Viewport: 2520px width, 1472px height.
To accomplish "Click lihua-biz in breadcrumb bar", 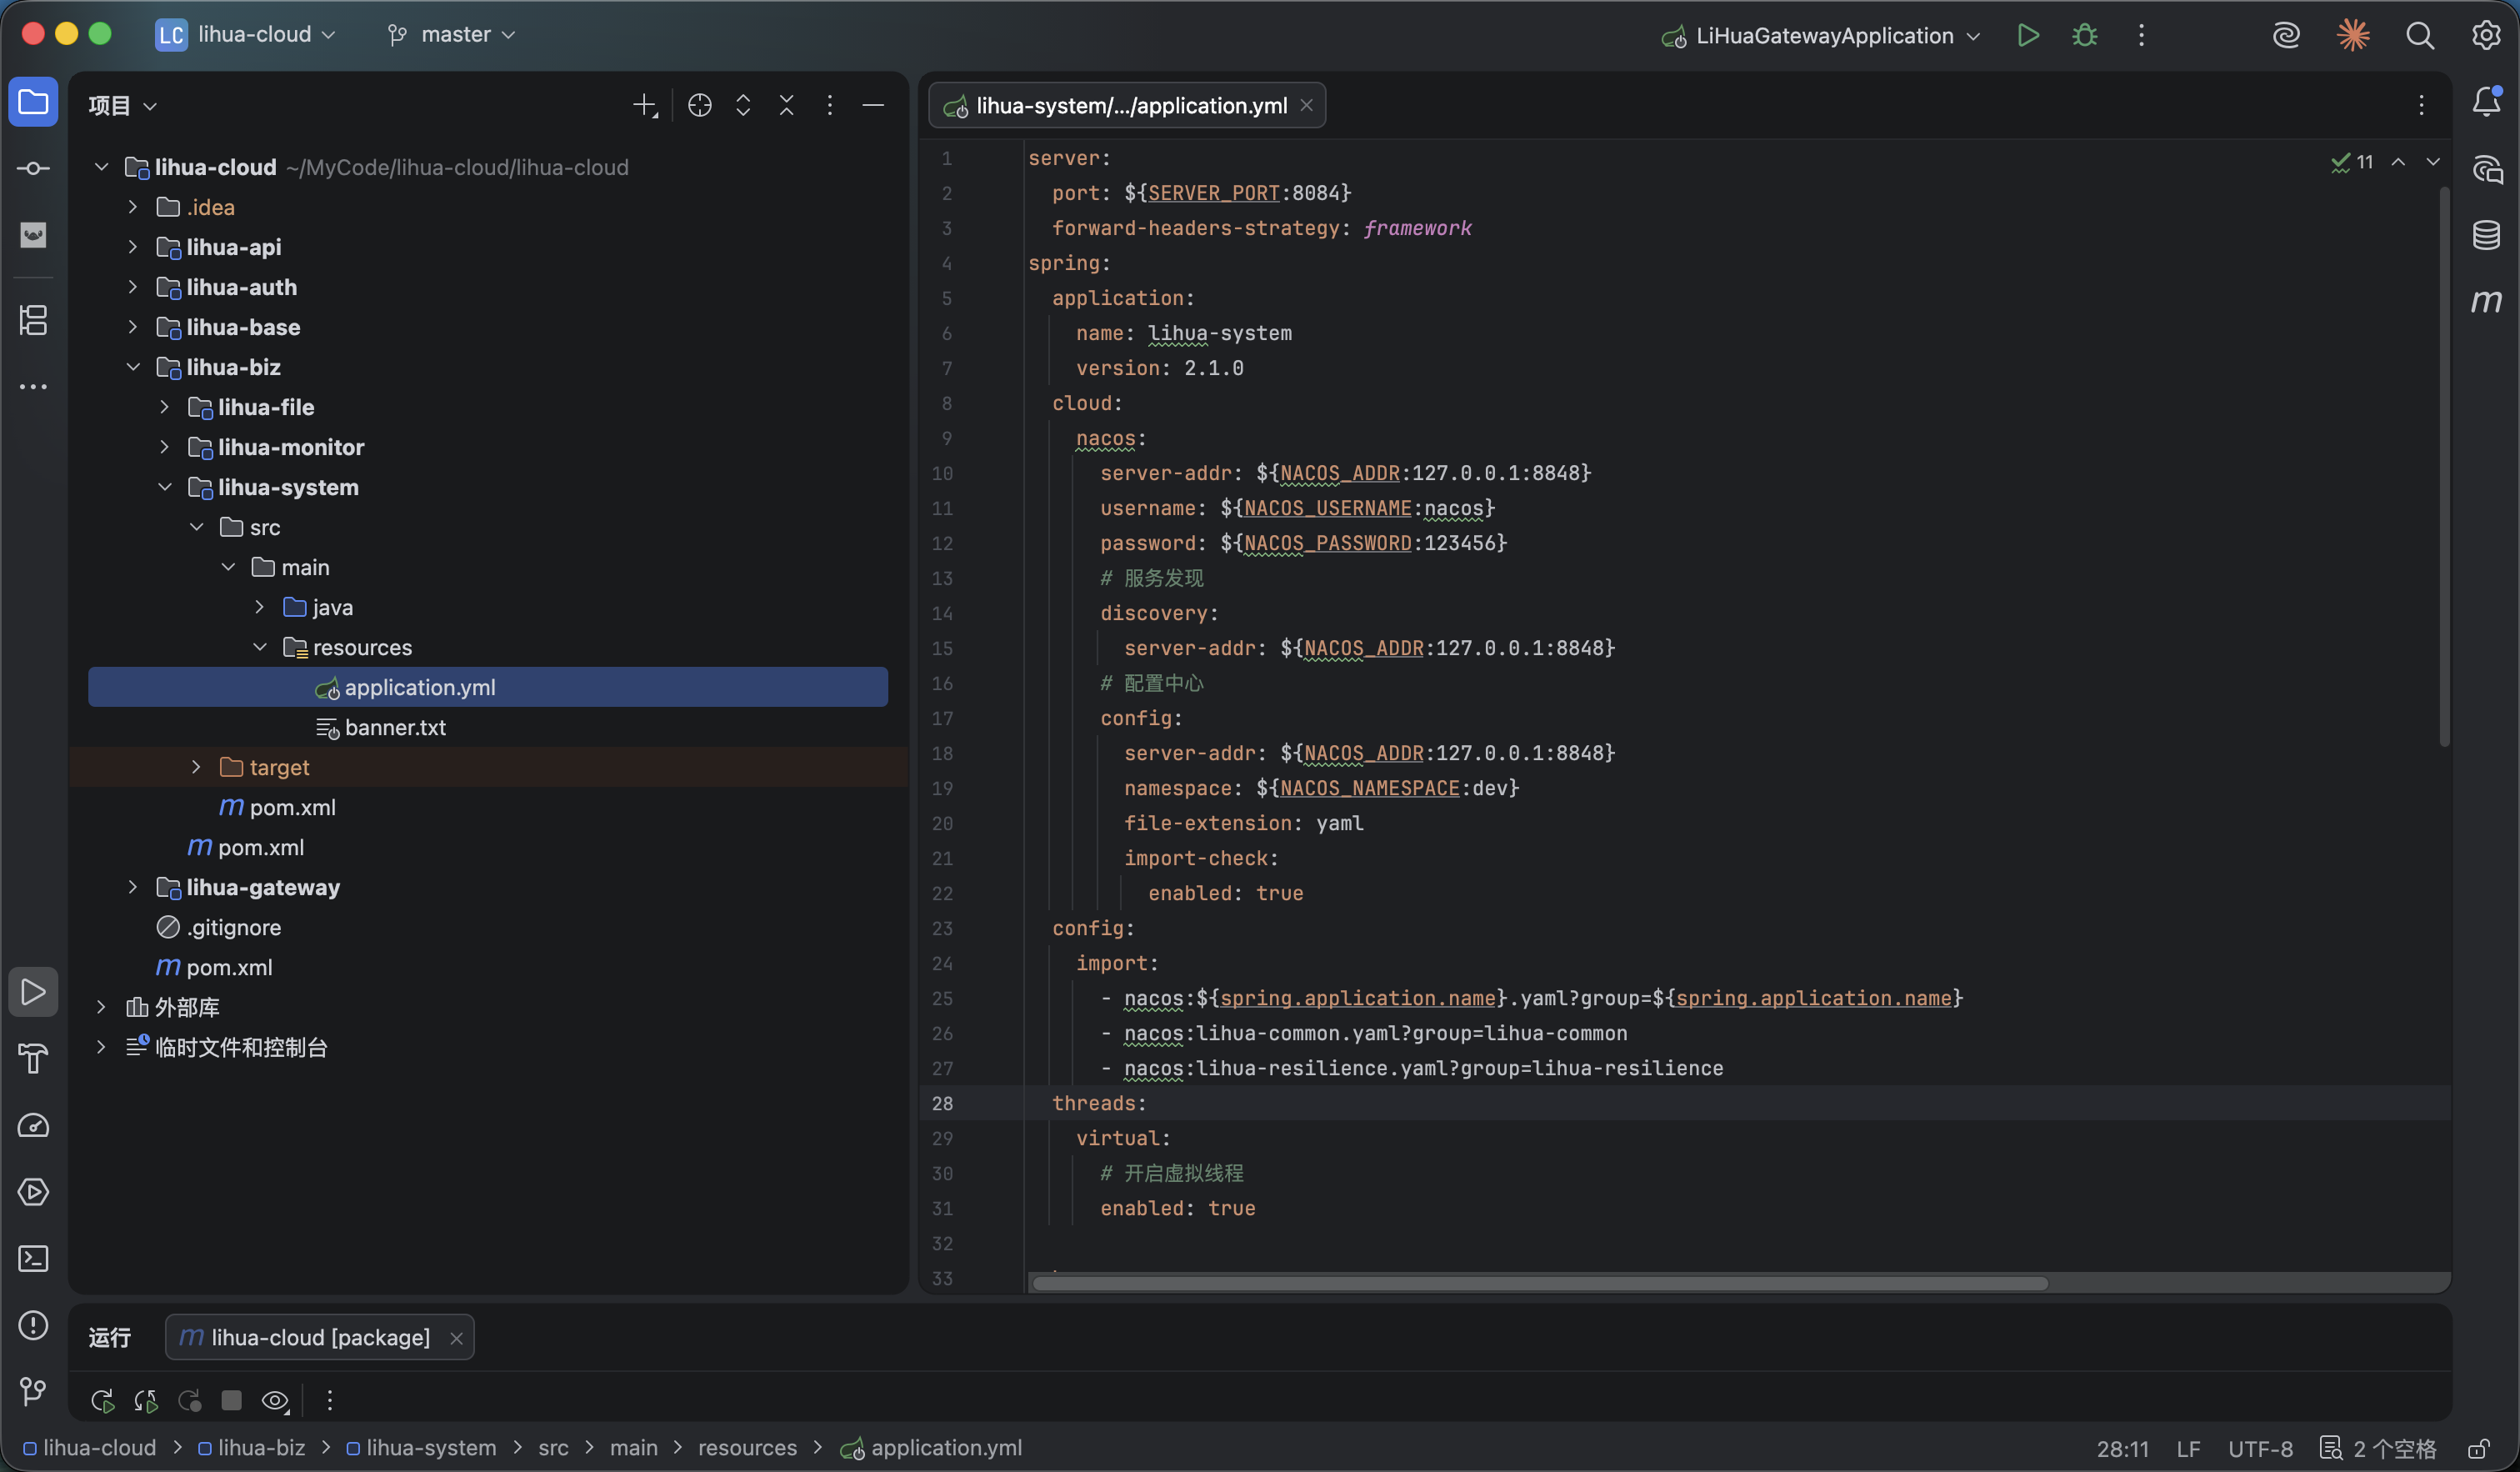I will pyautogui.click(x=252, y=1448).
